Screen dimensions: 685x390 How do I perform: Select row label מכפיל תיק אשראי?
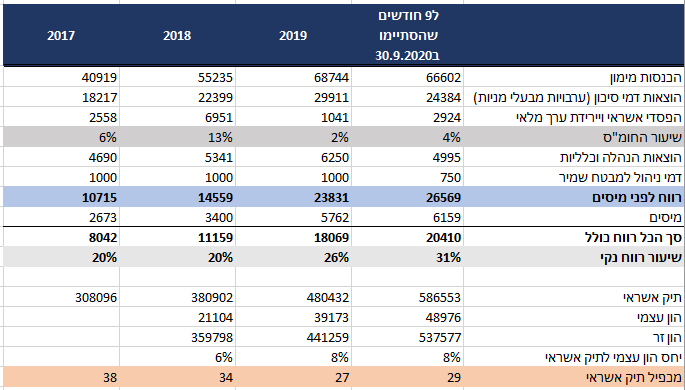click(633, 378)
